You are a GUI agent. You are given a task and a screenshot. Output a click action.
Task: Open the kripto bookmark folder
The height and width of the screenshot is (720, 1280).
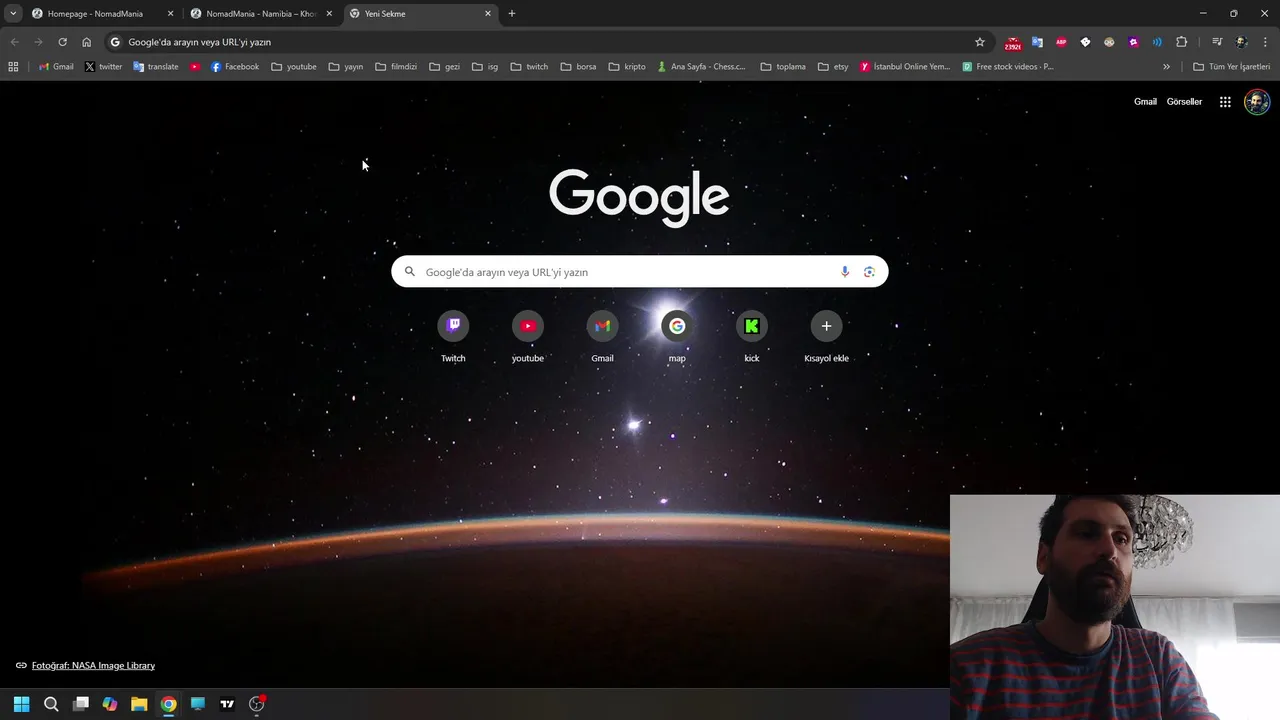coord(627,67)
